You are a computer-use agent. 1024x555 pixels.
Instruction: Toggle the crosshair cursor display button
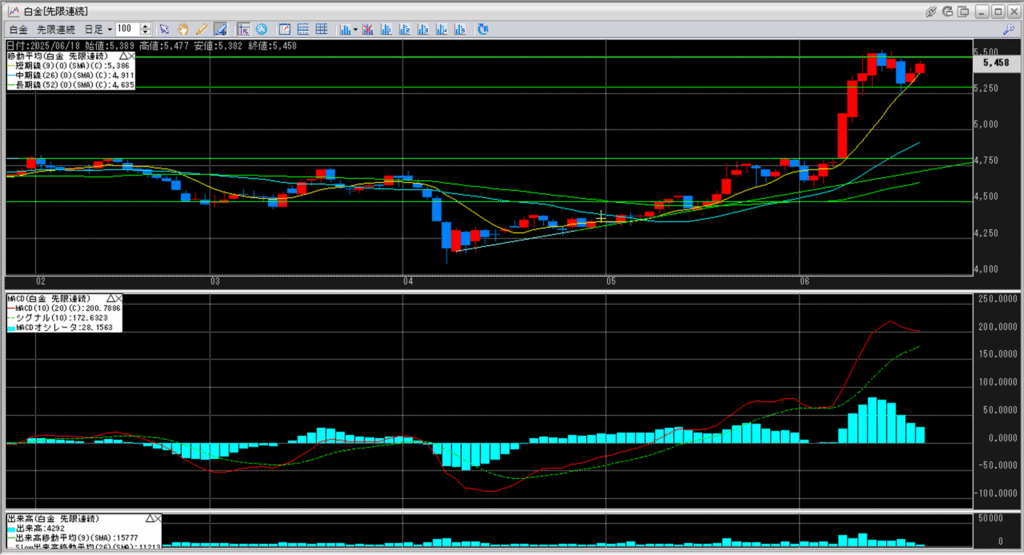click(x=243, y=29)
